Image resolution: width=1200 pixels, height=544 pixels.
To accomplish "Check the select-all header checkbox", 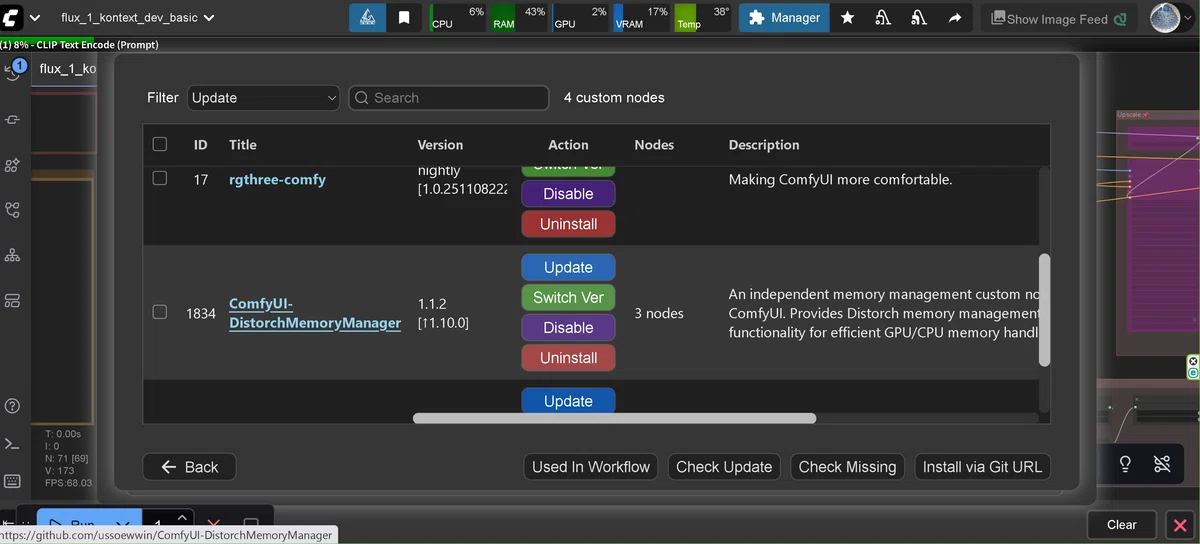I will click(x=160, y=144).
